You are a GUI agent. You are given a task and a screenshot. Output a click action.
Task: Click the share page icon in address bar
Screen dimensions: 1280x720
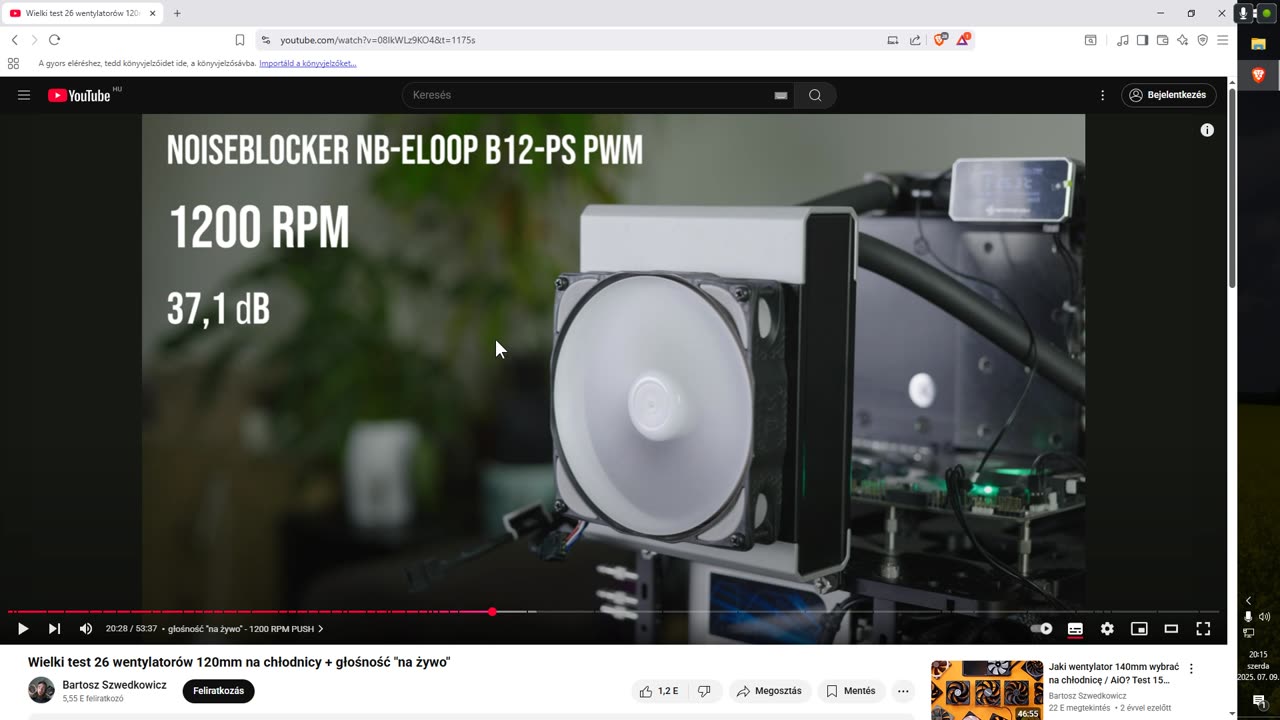coord(915,40)
